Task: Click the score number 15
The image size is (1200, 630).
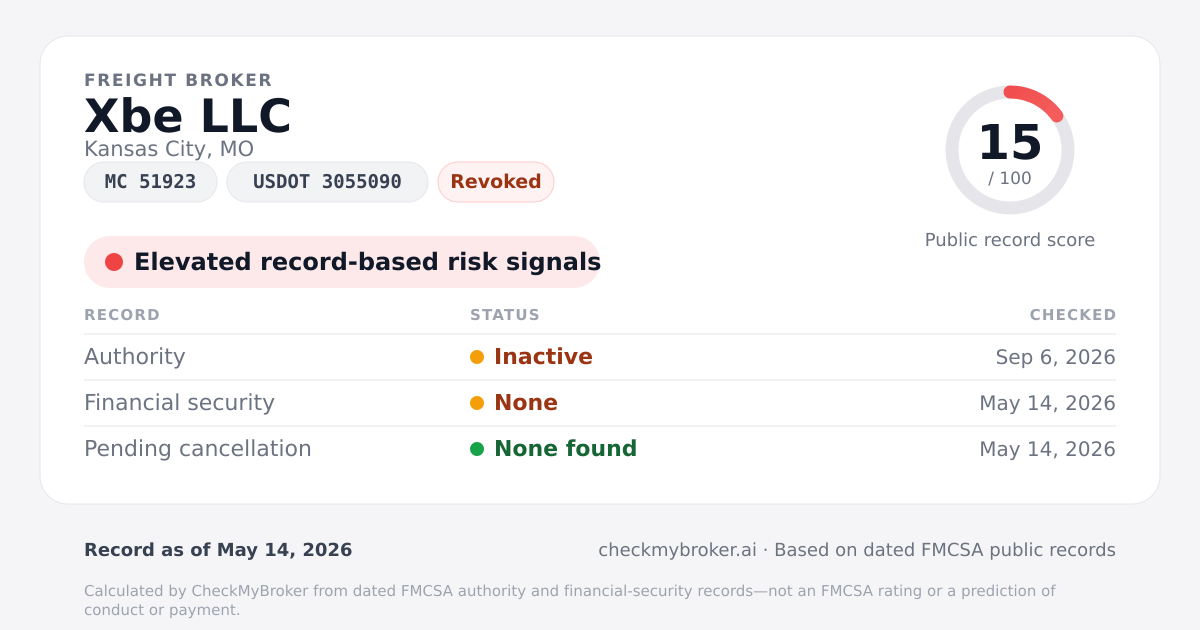Action: [x=1010, y=142]
